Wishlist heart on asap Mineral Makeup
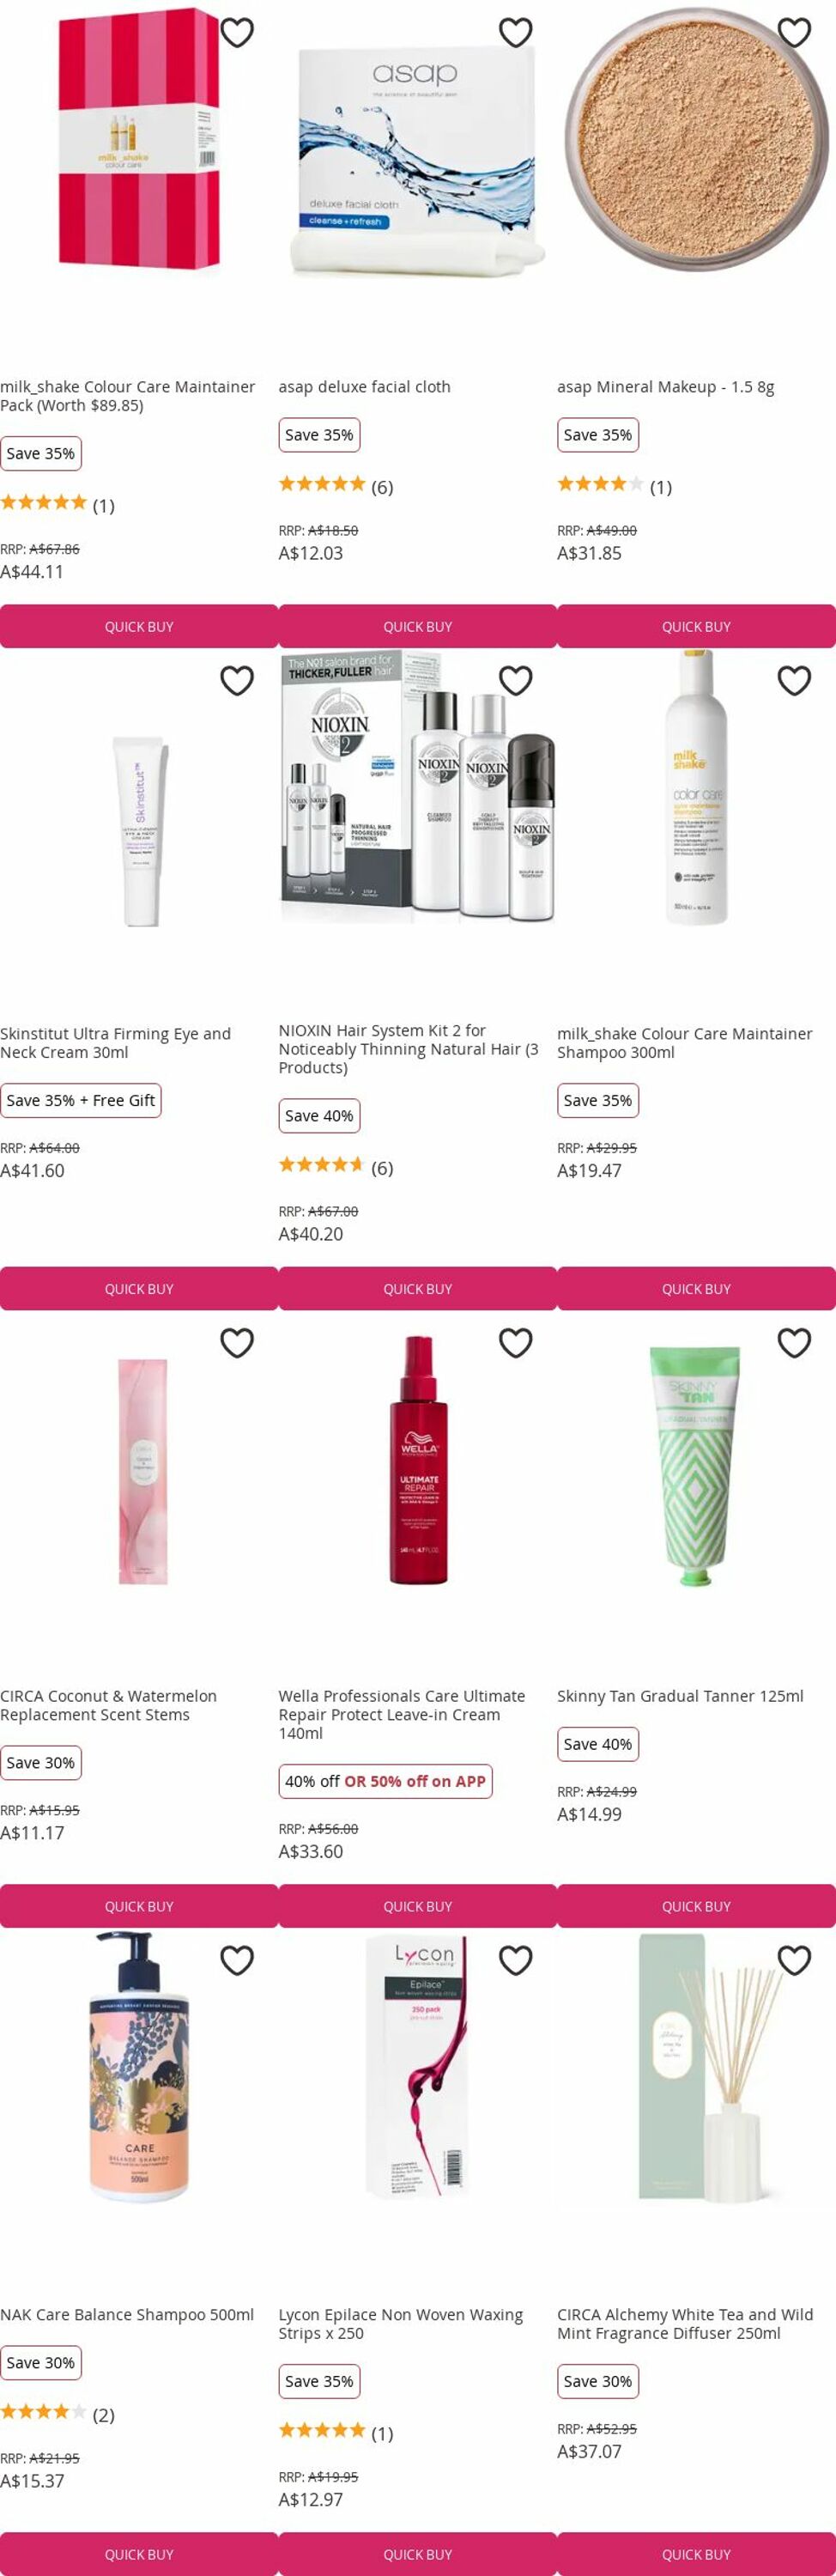This screenshot has width=836, height=2576. 794,33
